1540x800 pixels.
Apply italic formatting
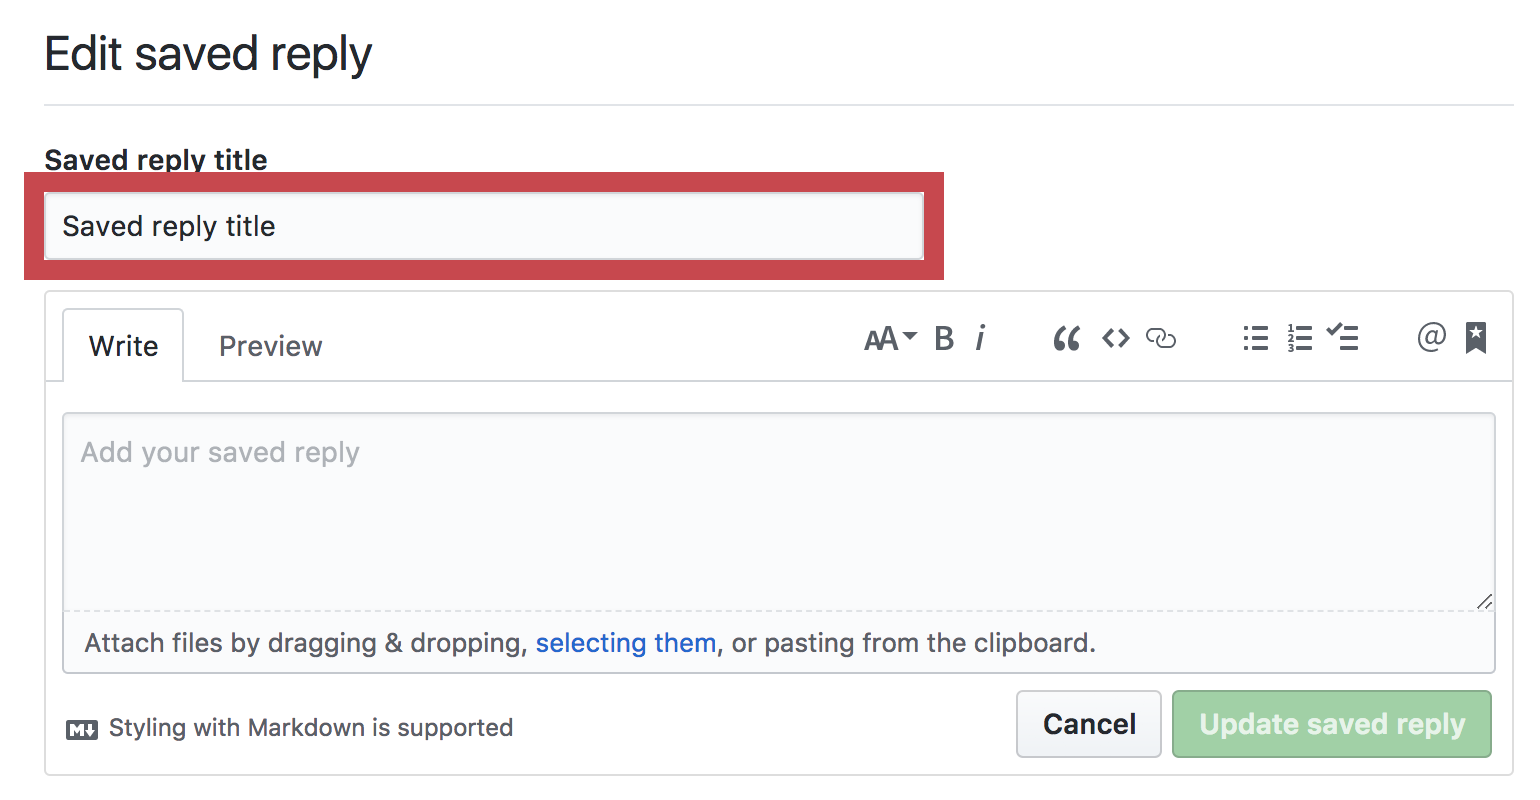[981, 339]
